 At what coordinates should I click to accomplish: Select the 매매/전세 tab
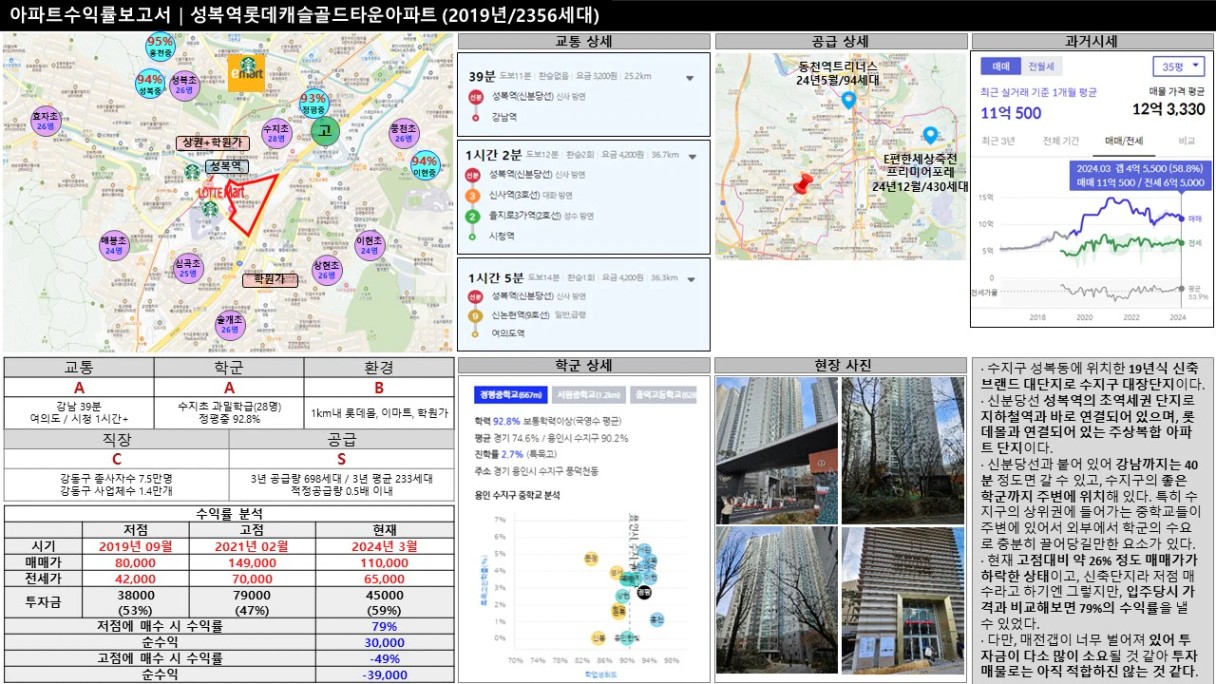click(1124, 141)
